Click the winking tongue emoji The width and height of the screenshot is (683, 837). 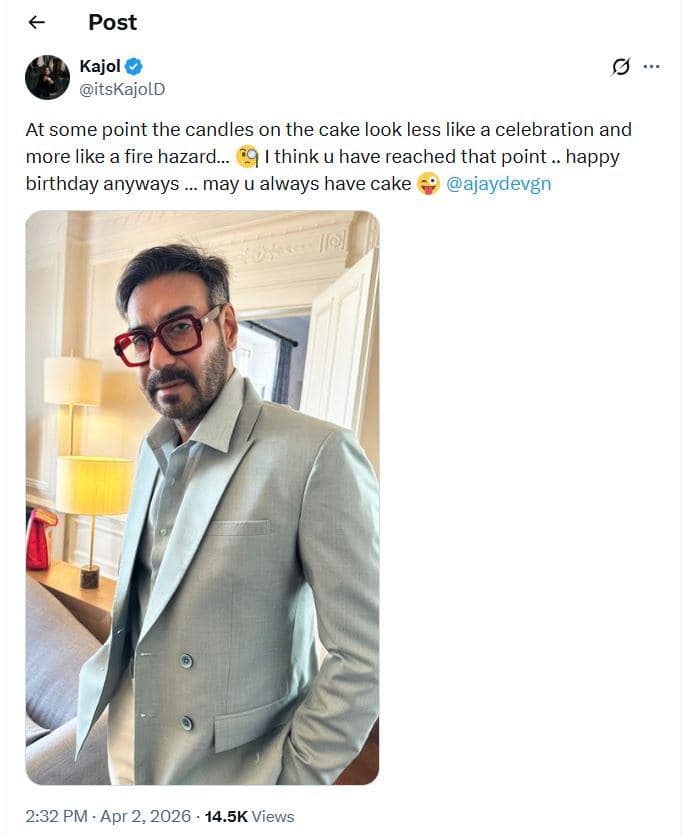click(x=428, y=185)
